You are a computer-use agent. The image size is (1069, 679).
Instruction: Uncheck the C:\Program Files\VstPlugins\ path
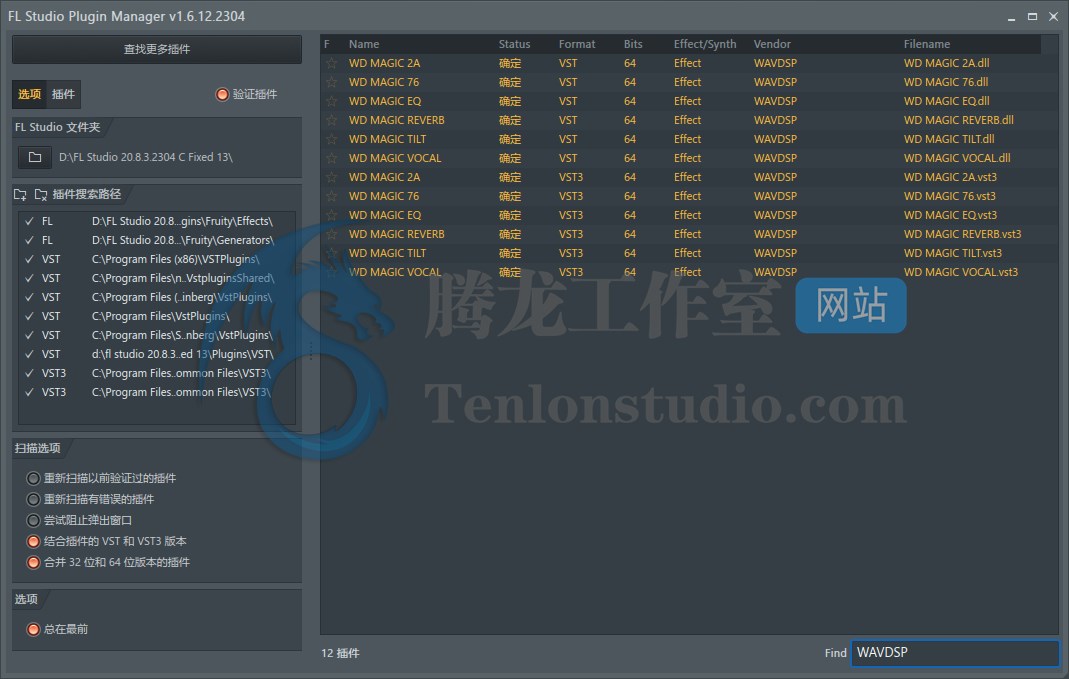[x=29, y=316]
